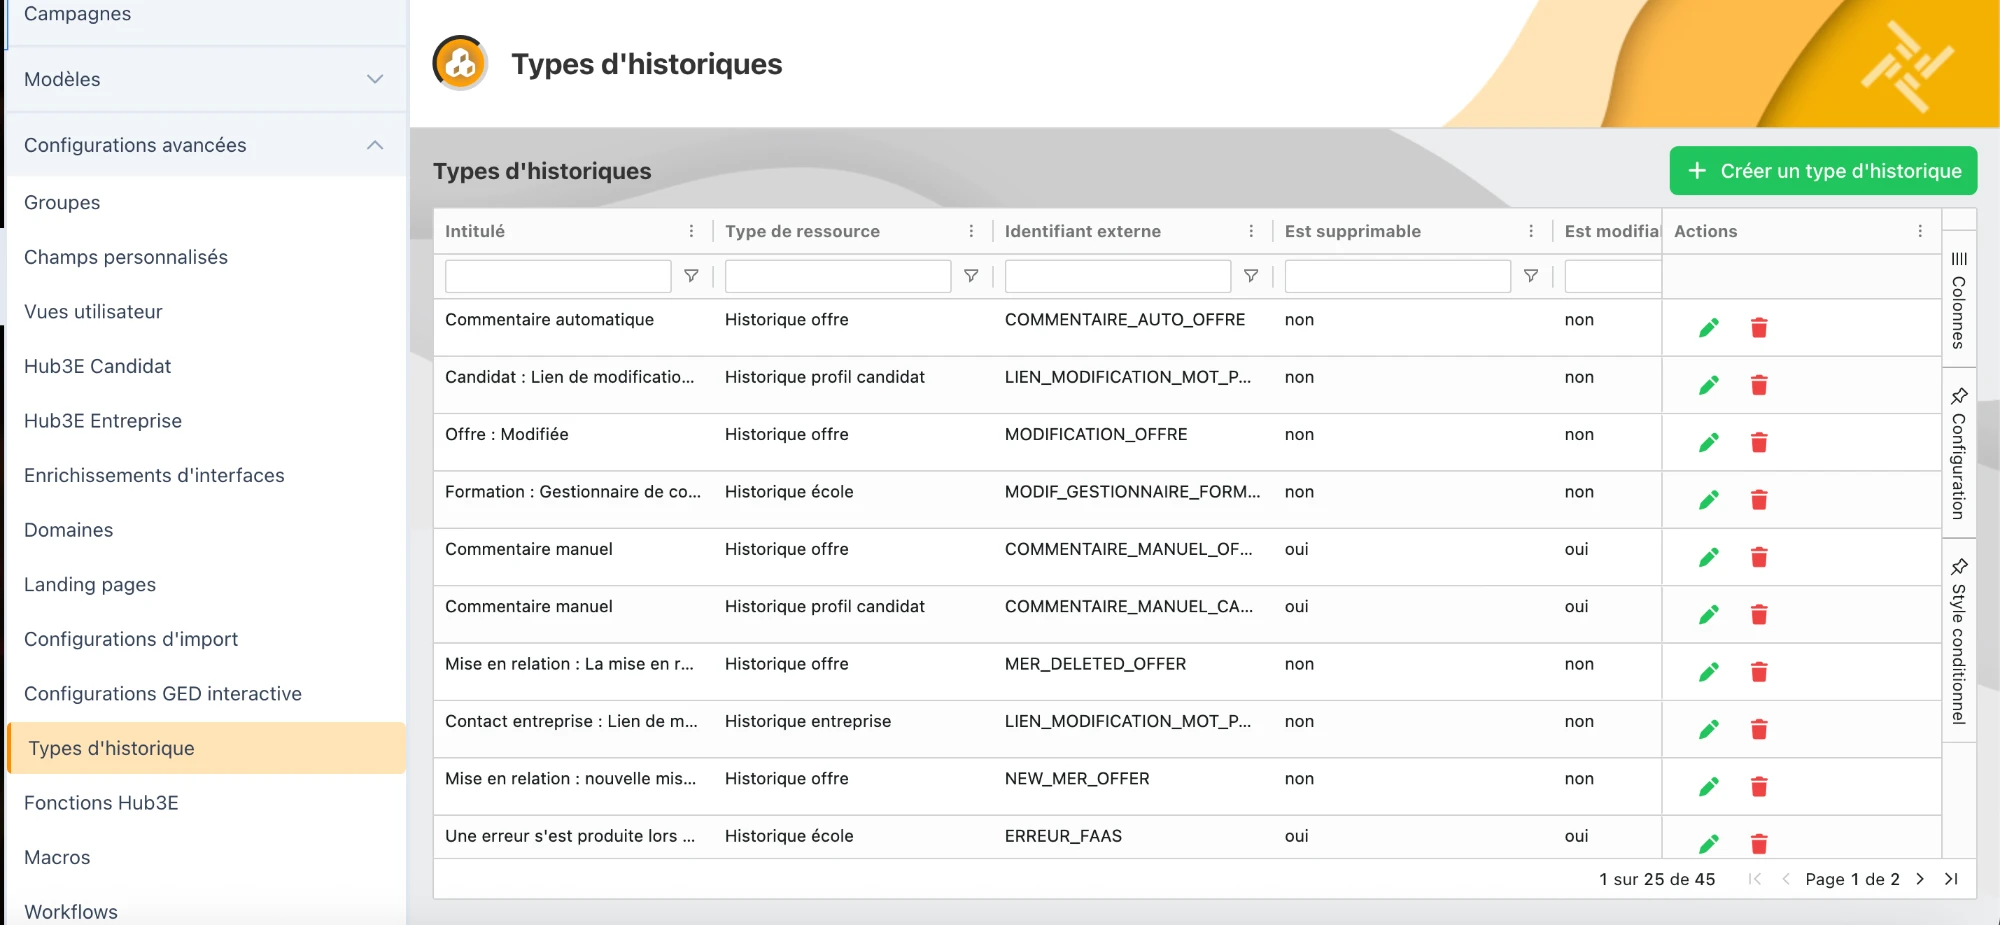
Task: Delete the Offre : Modifiée row
Action: click(x=1759, y=443)
